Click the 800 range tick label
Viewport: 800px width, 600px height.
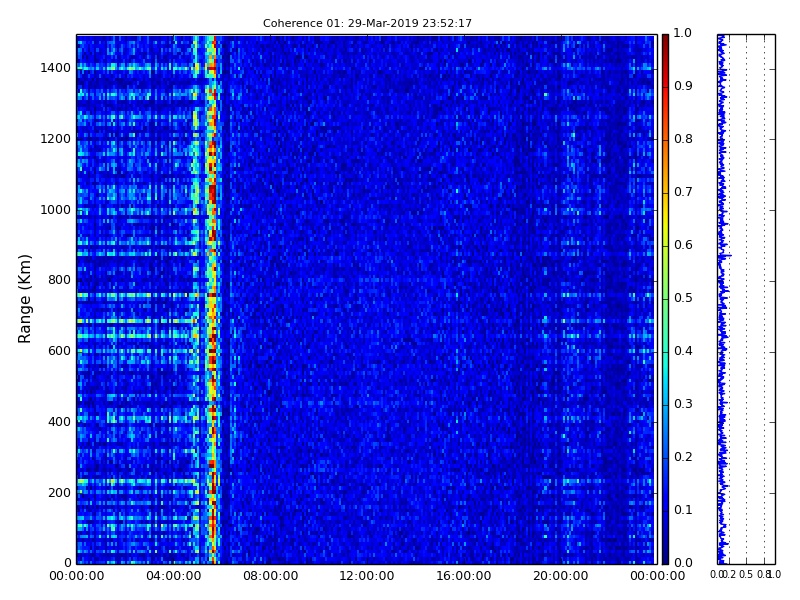59,280
